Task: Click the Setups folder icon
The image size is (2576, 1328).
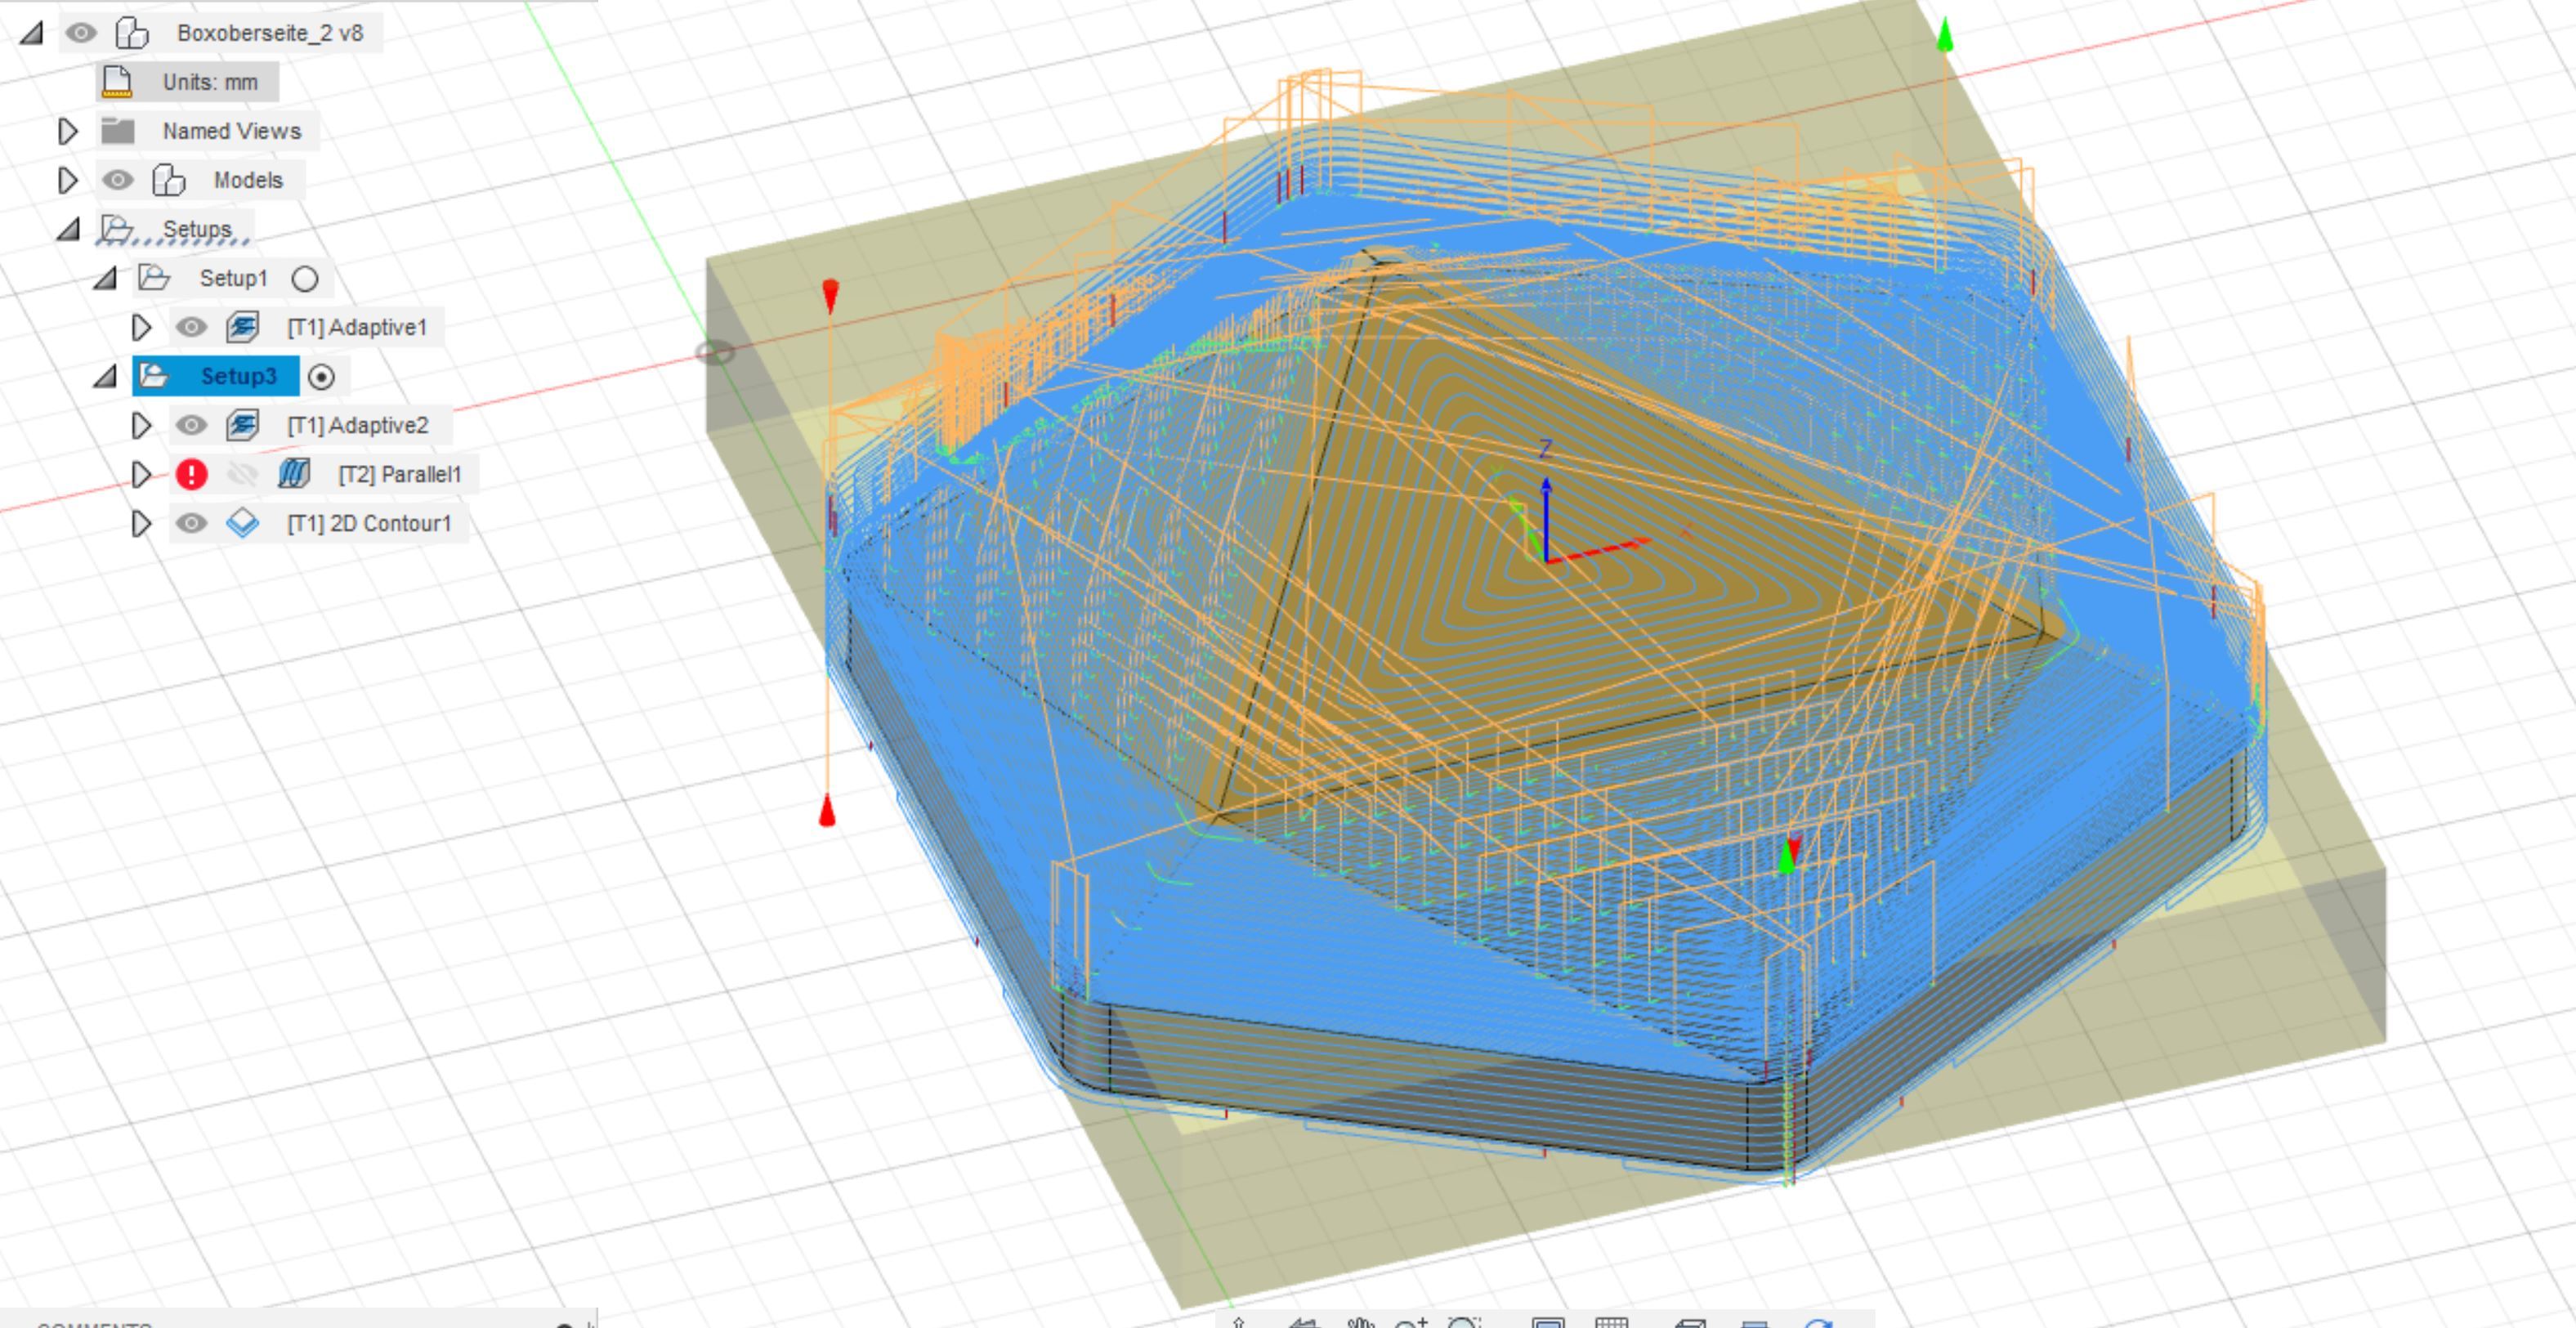Action: click(116, 229)
